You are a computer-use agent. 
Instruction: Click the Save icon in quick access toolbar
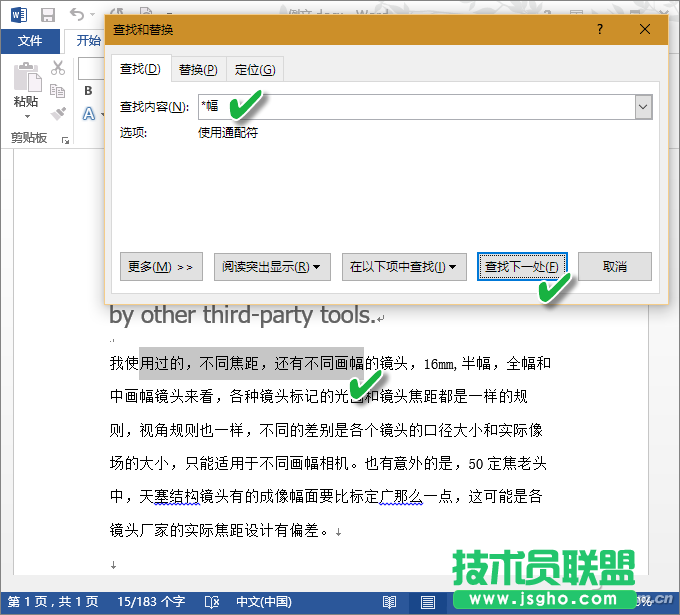click(47, 14)
